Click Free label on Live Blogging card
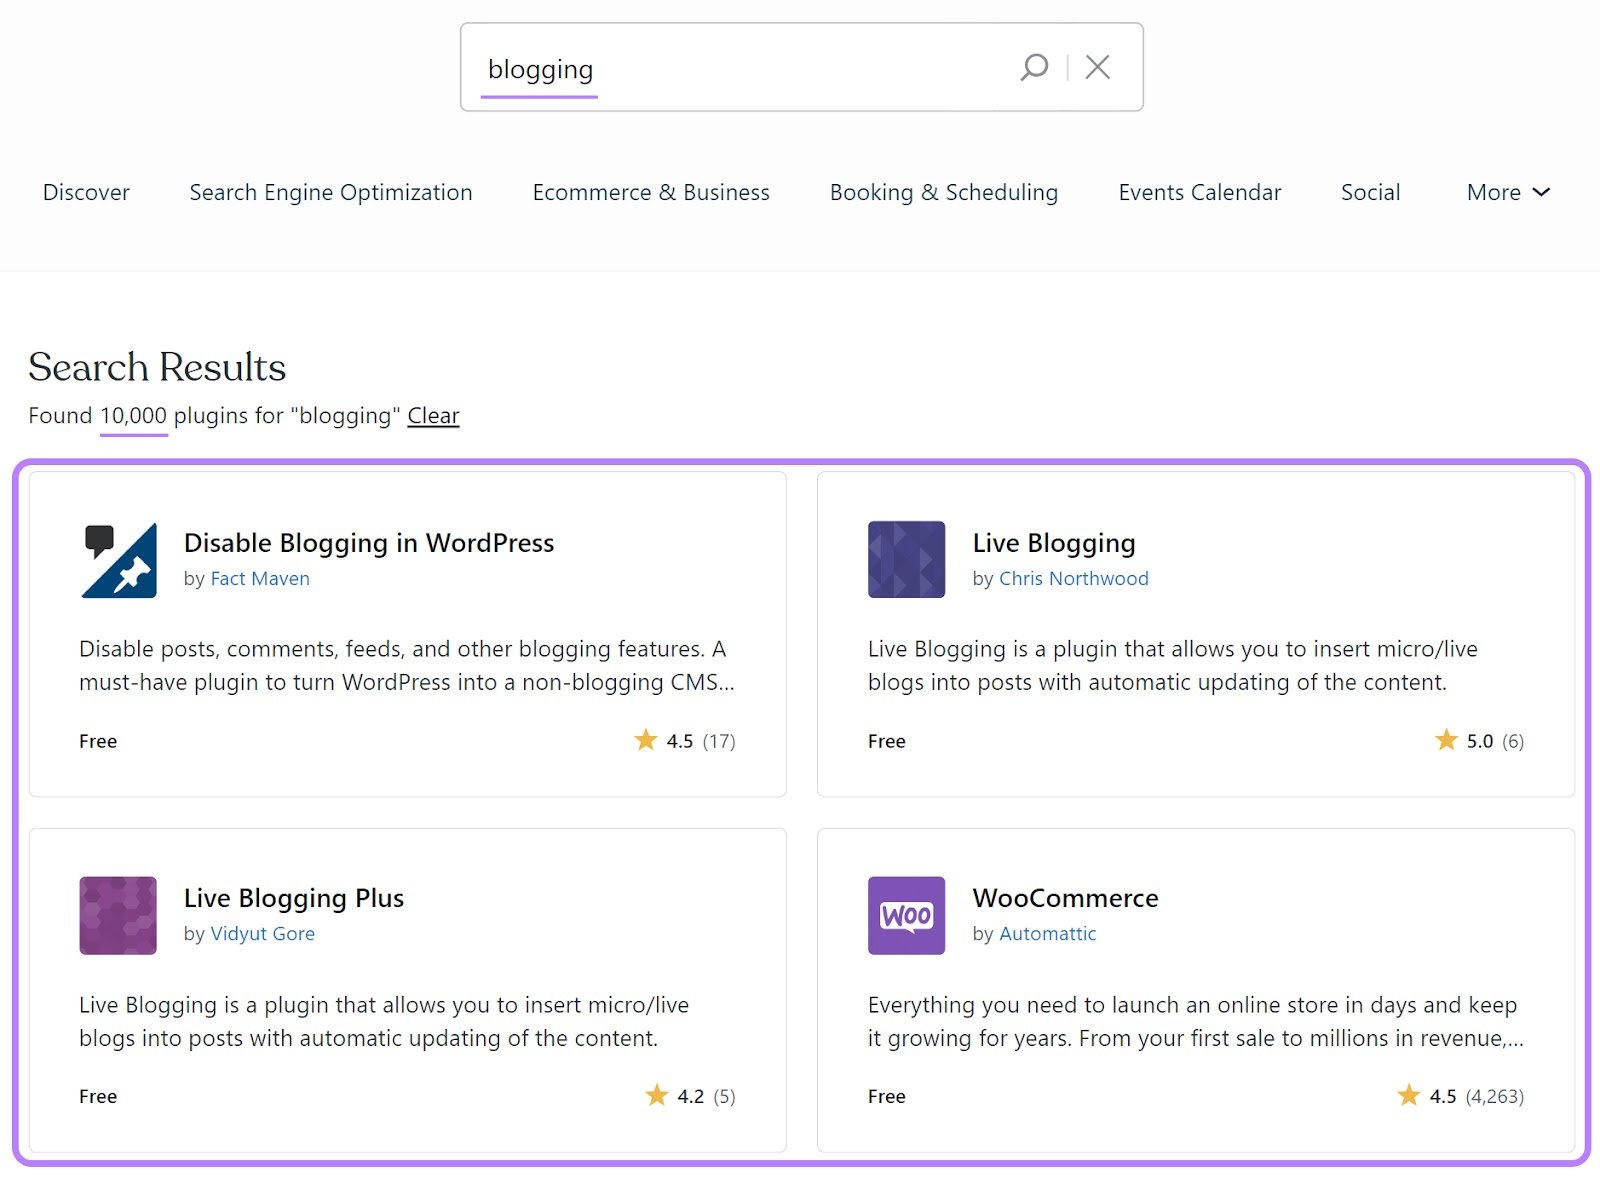Viewport: 1600px width, 1178px height. (886, 741)
